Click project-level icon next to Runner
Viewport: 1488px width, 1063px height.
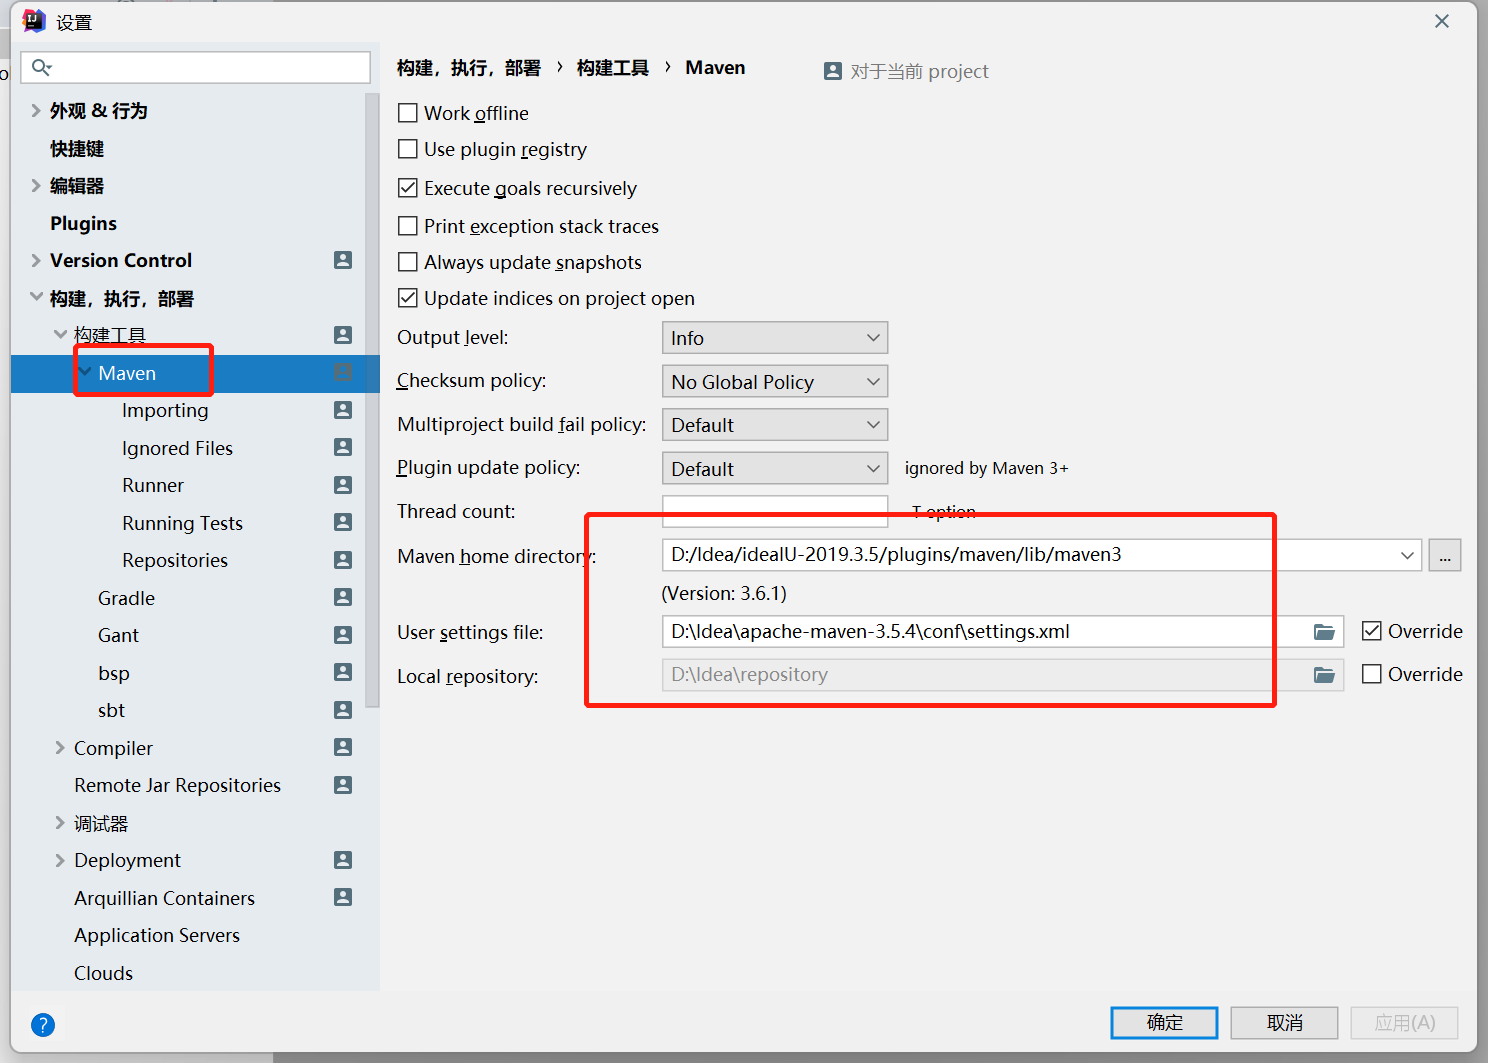(343, 485)
